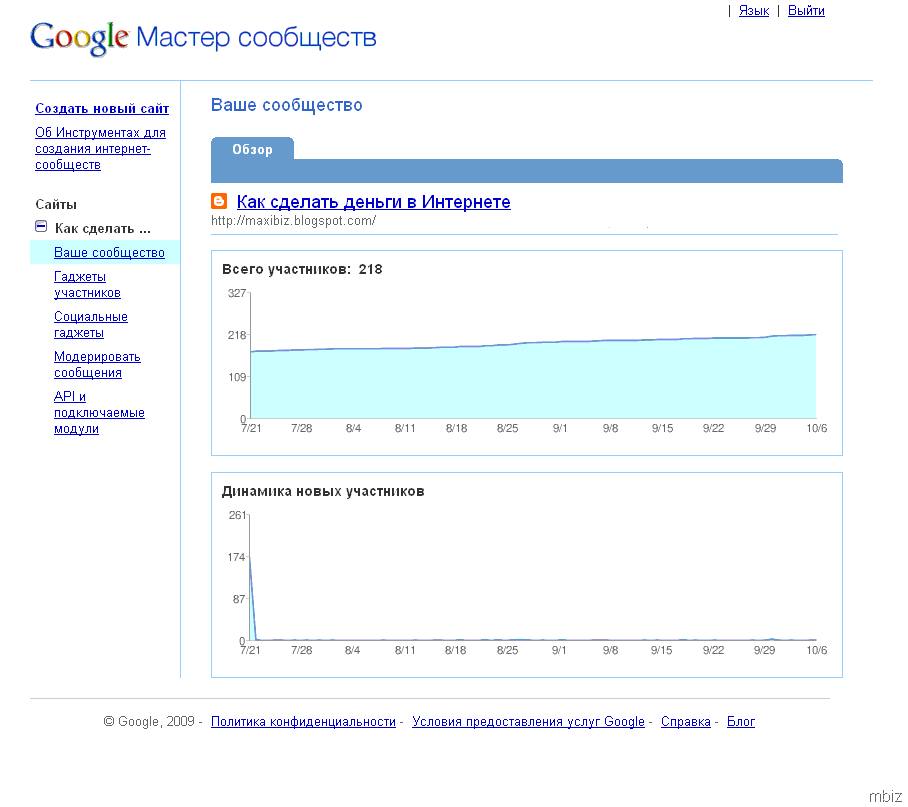
Task: Click the Выйти link
Action: (x=806, y=10)
